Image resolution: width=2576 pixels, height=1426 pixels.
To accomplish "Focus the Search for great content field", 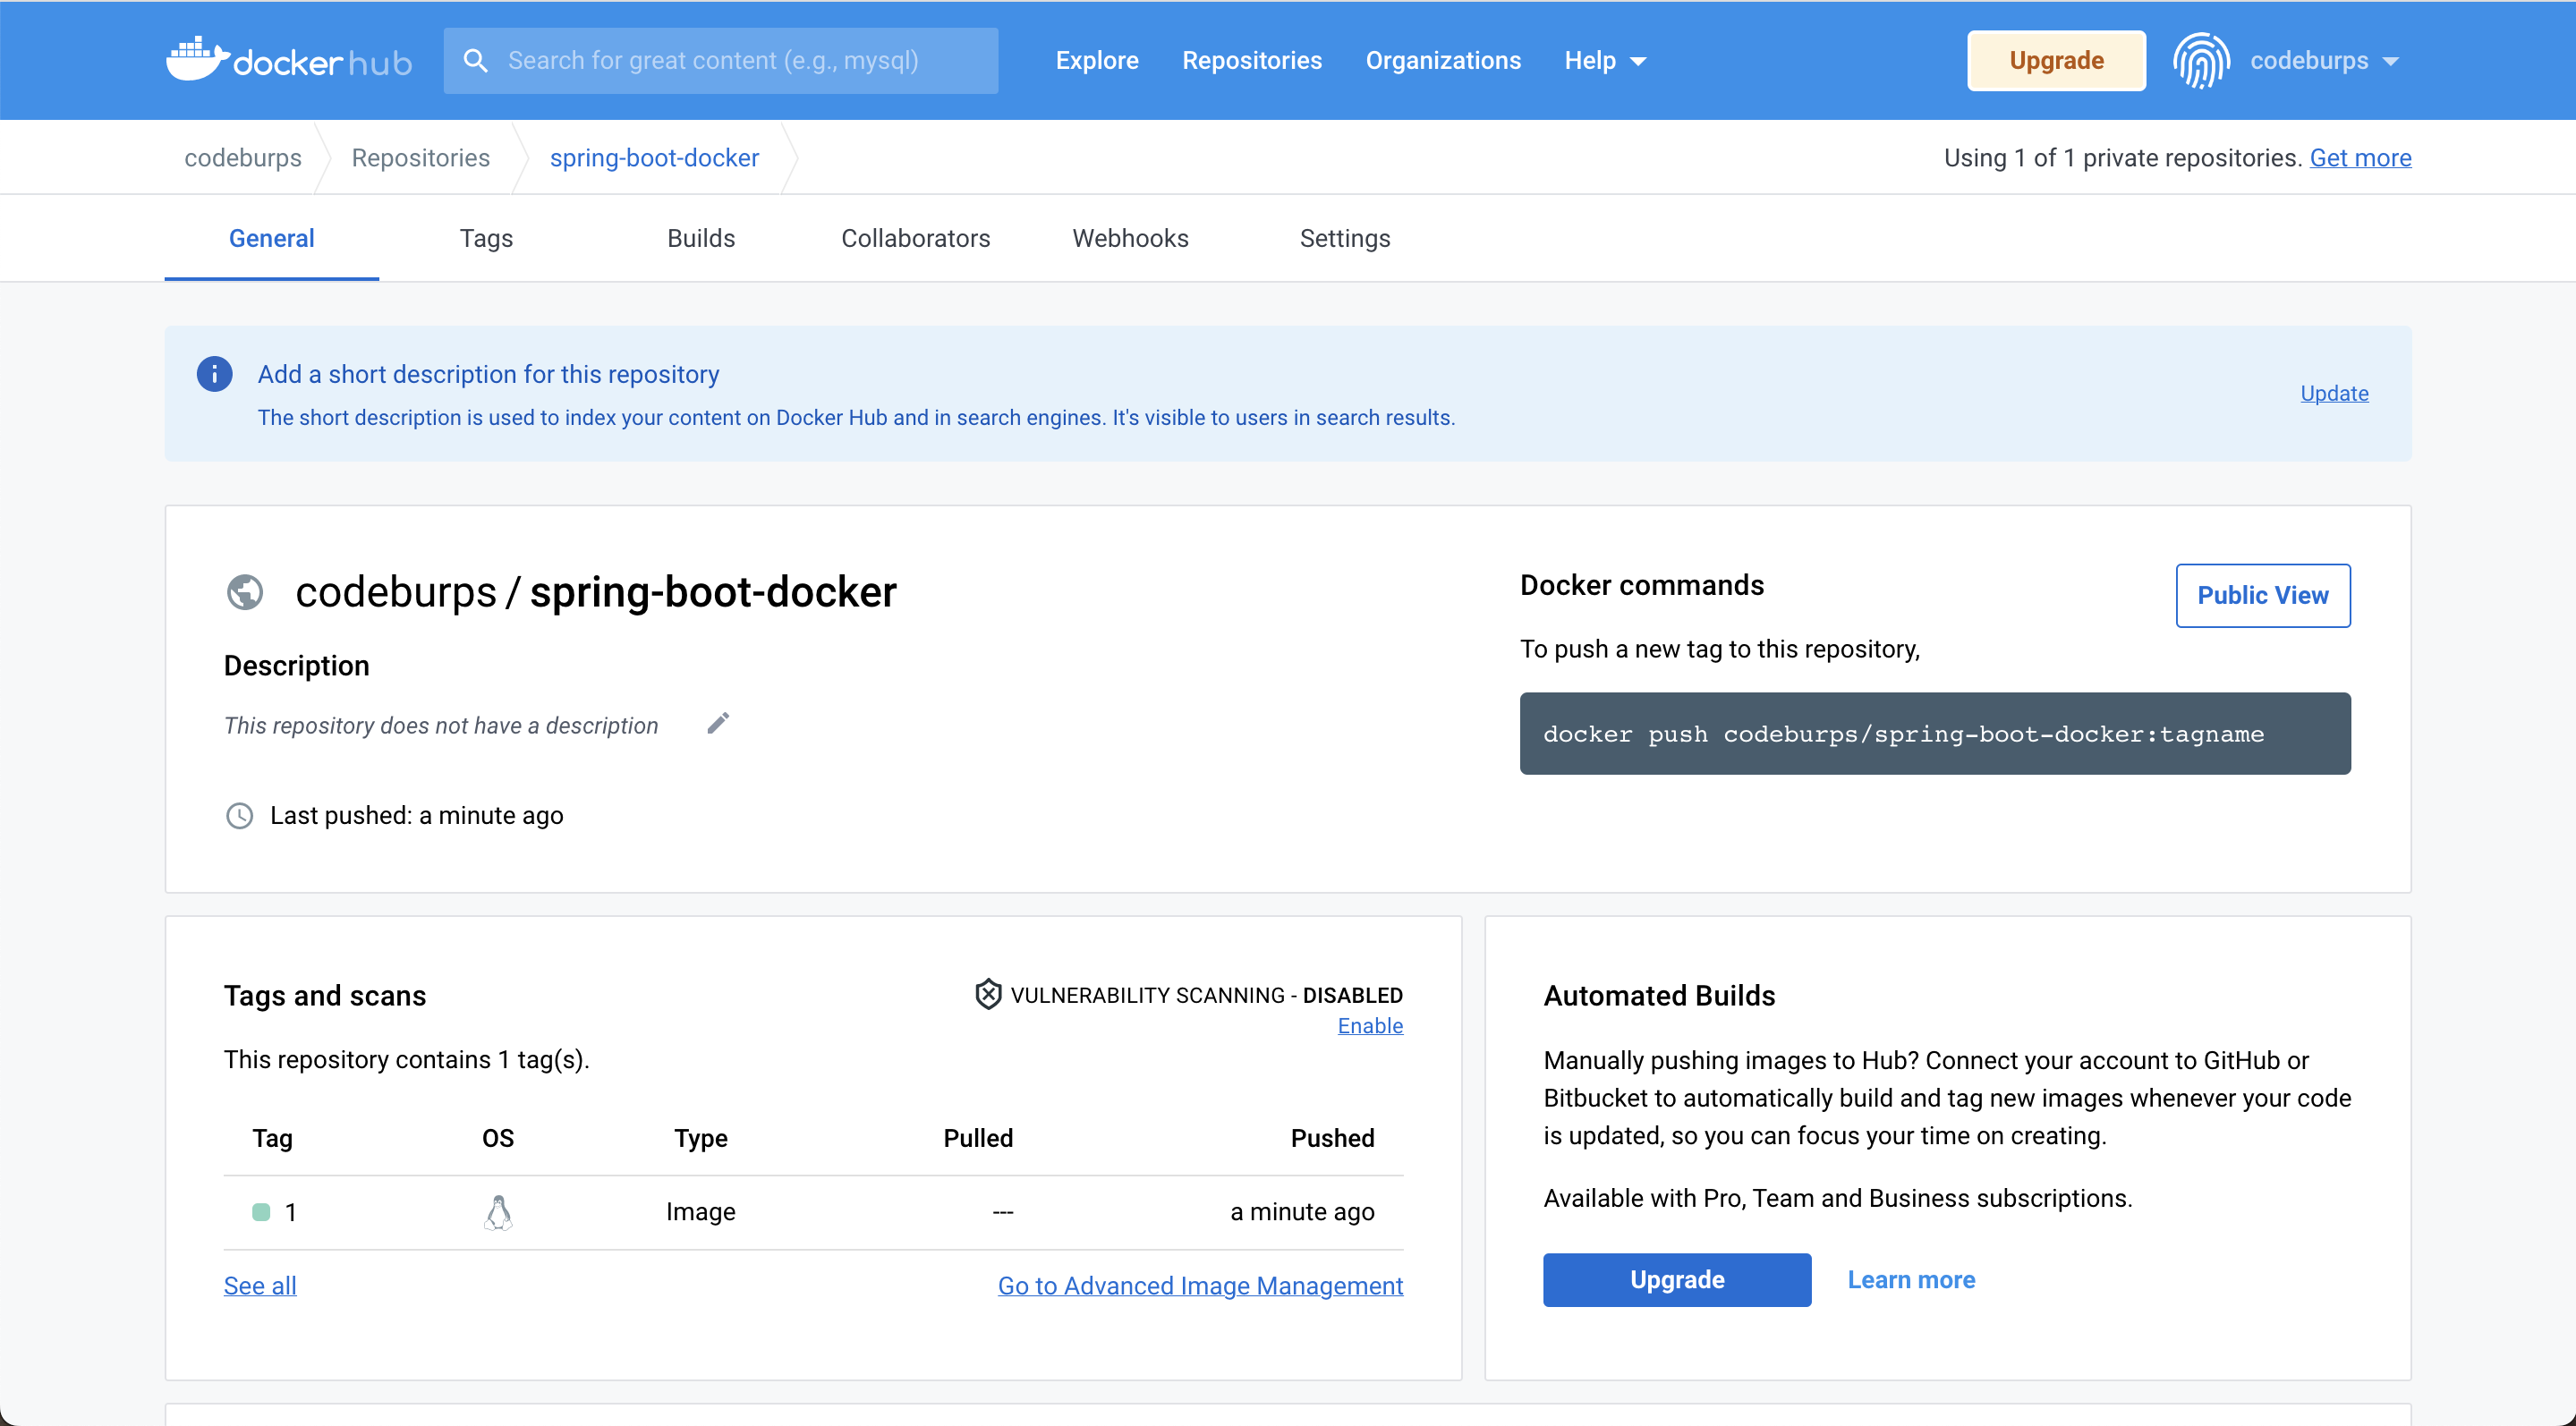I will pyautogui.click(x=721, y=61).
